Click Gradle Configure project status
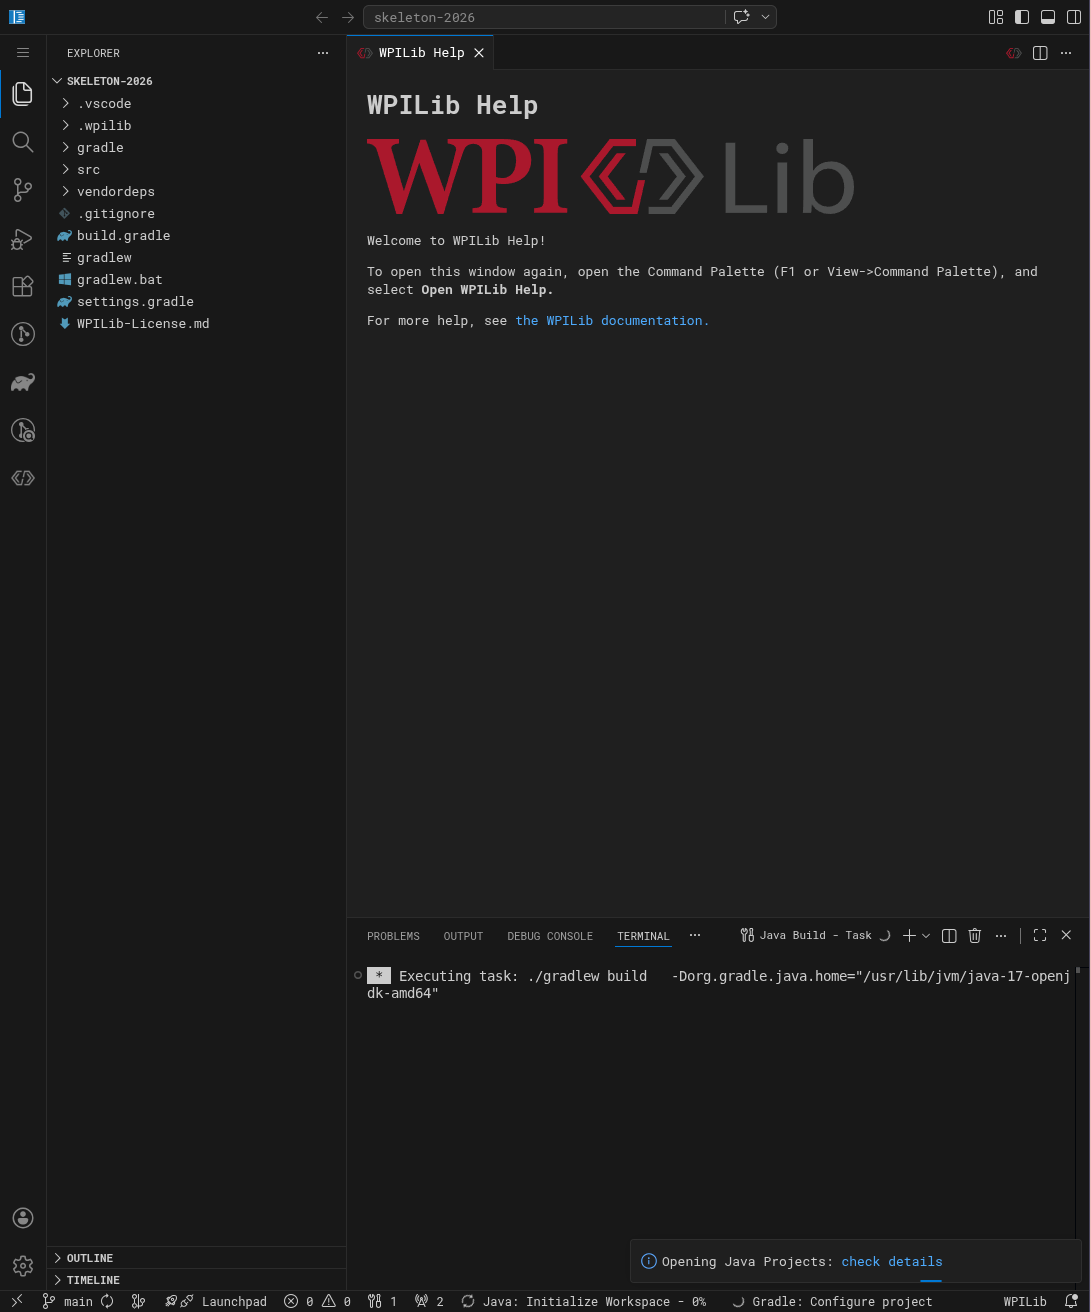The image size is (1091, 1312). [832, 1301]
